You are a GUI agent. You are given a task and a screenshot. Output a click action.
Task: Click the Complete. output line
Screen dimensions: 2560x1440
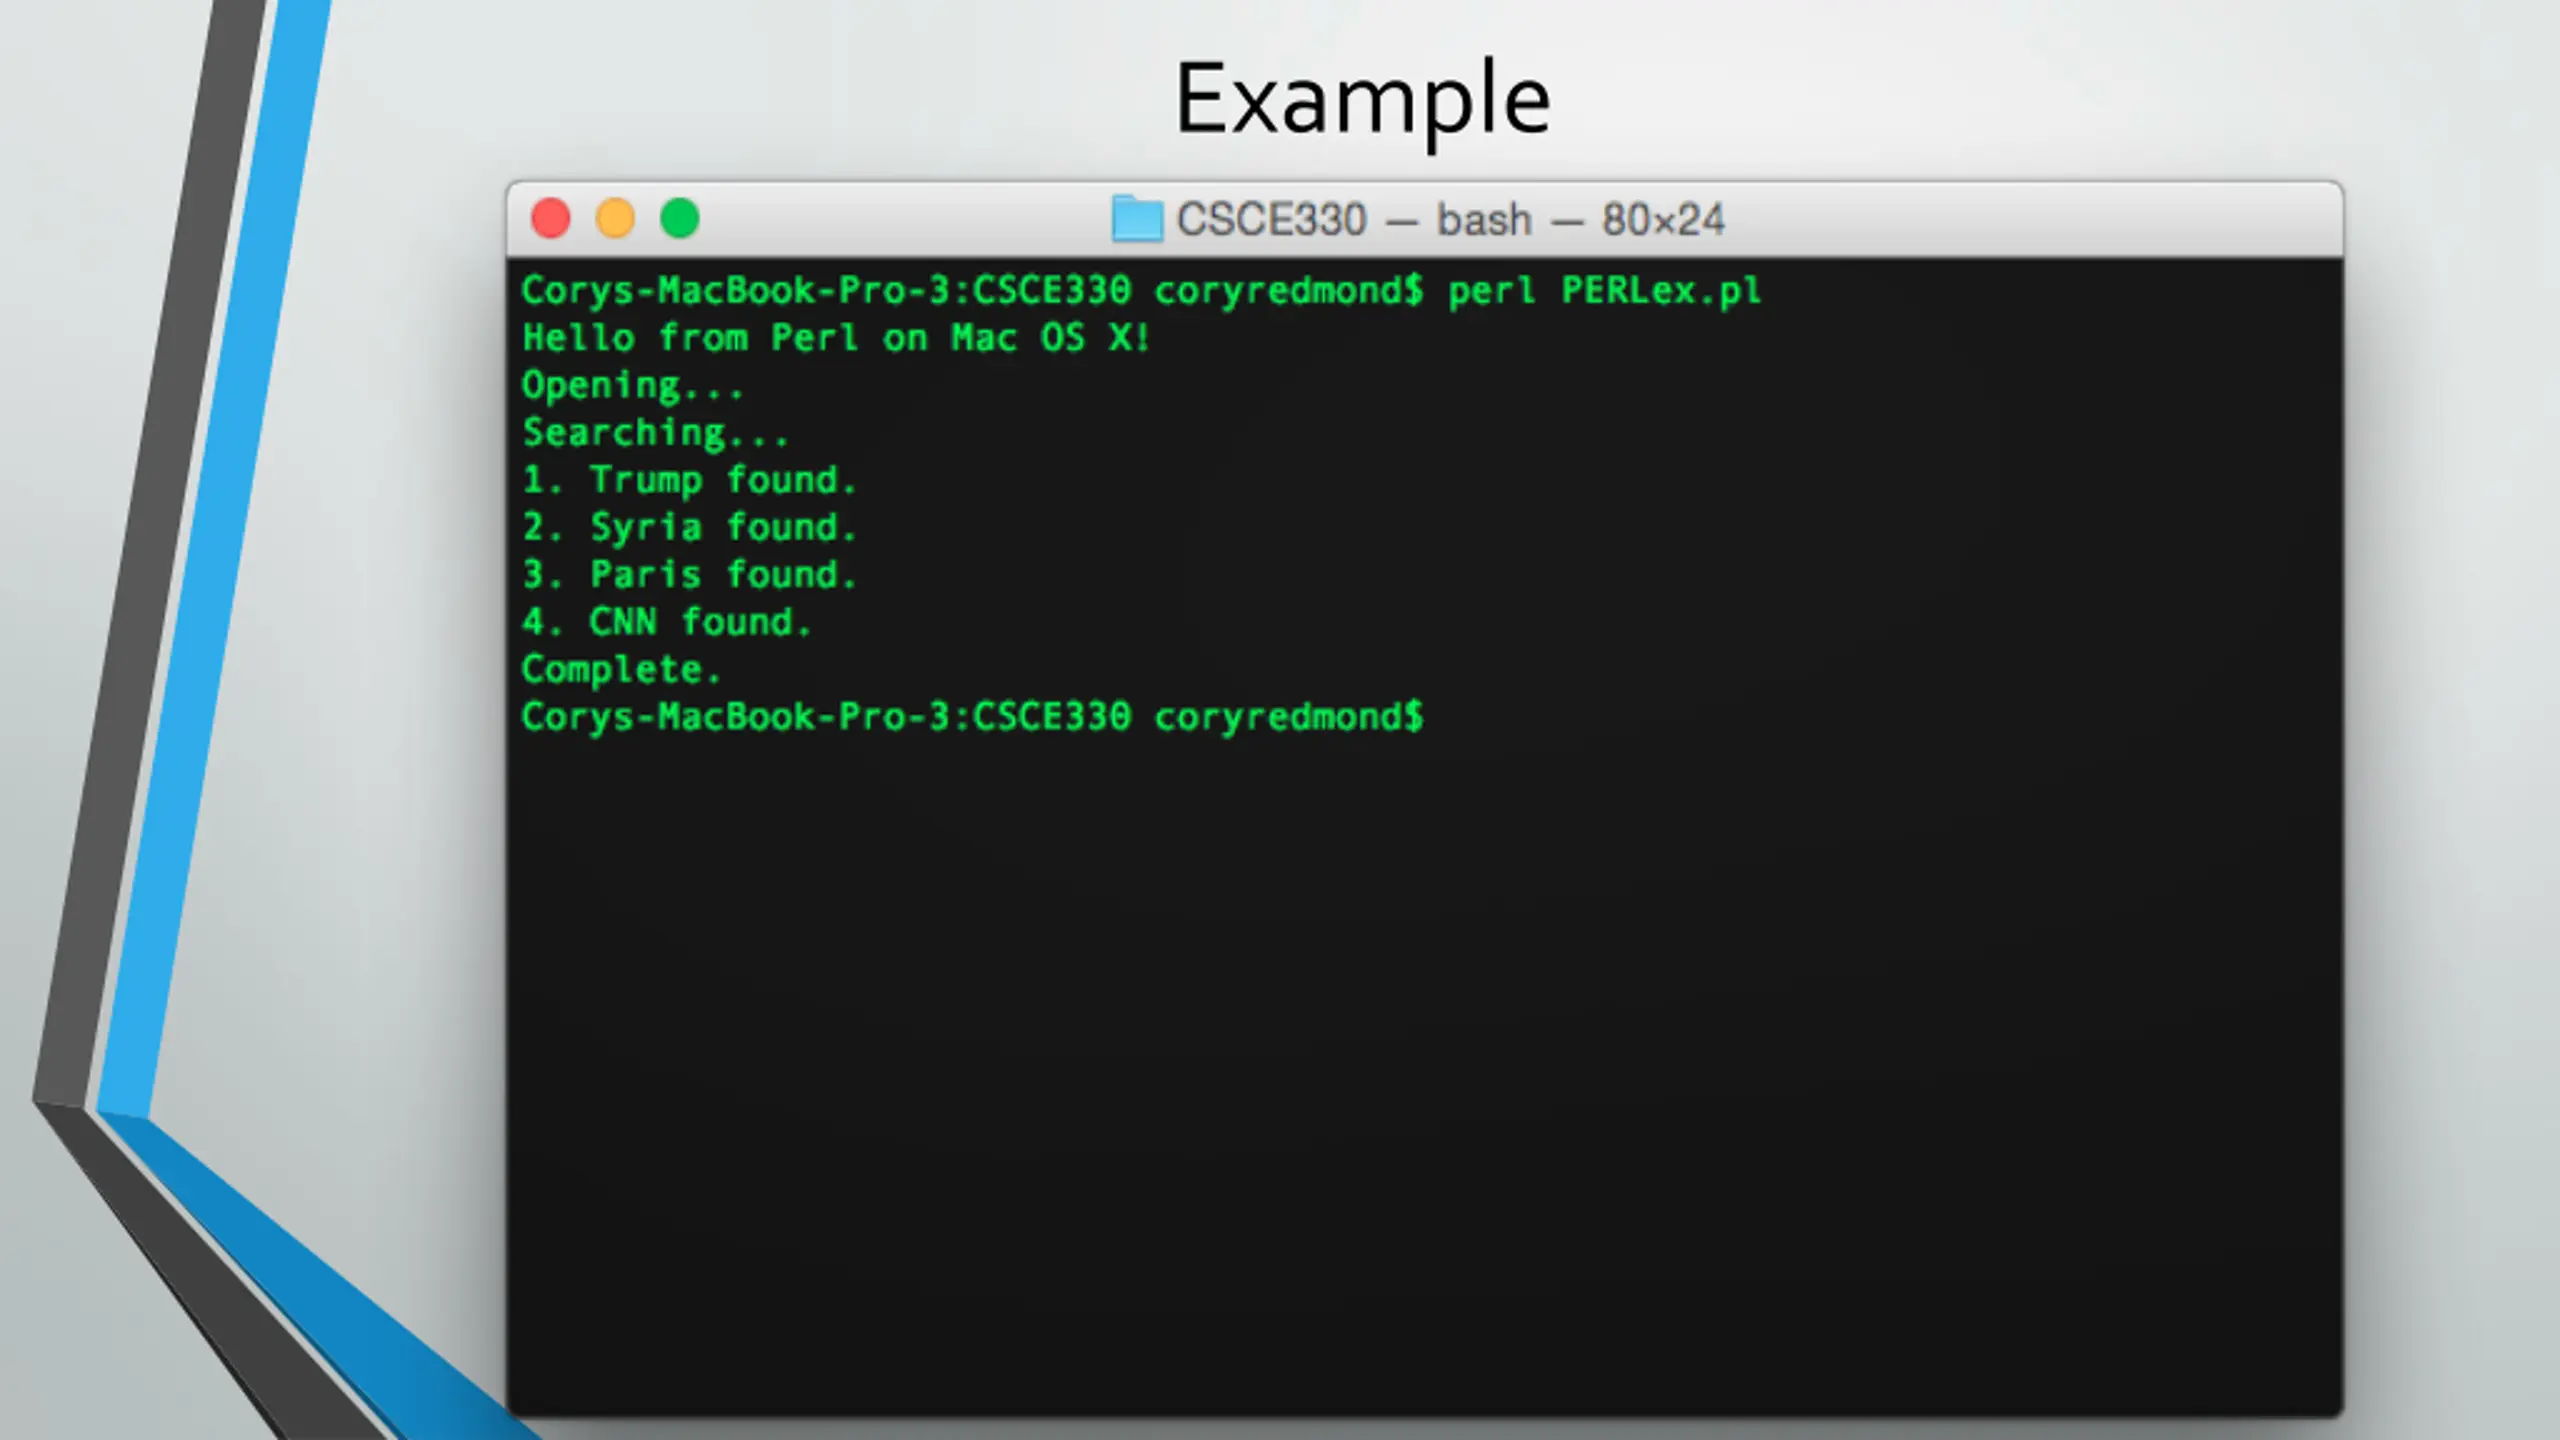(x=621, y=670)
